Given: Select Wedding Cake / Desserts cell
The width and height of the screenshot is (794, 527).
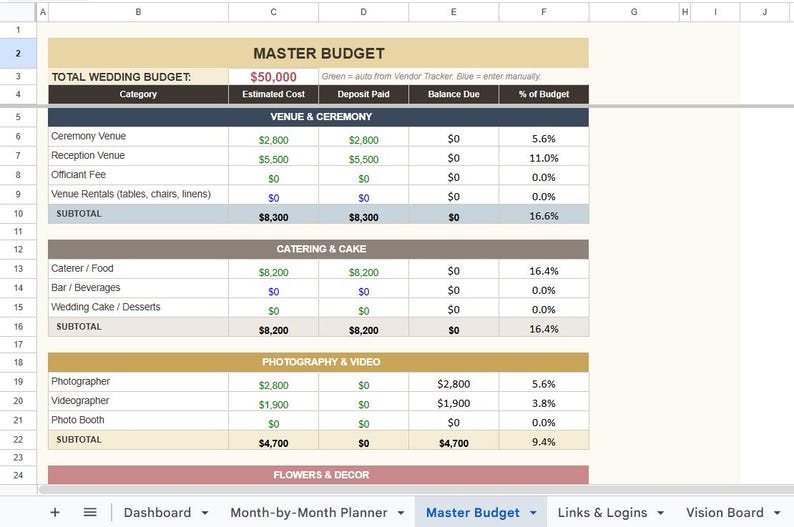Looking at the screenshot, I should pyautogui.click(x=138, y=307).
